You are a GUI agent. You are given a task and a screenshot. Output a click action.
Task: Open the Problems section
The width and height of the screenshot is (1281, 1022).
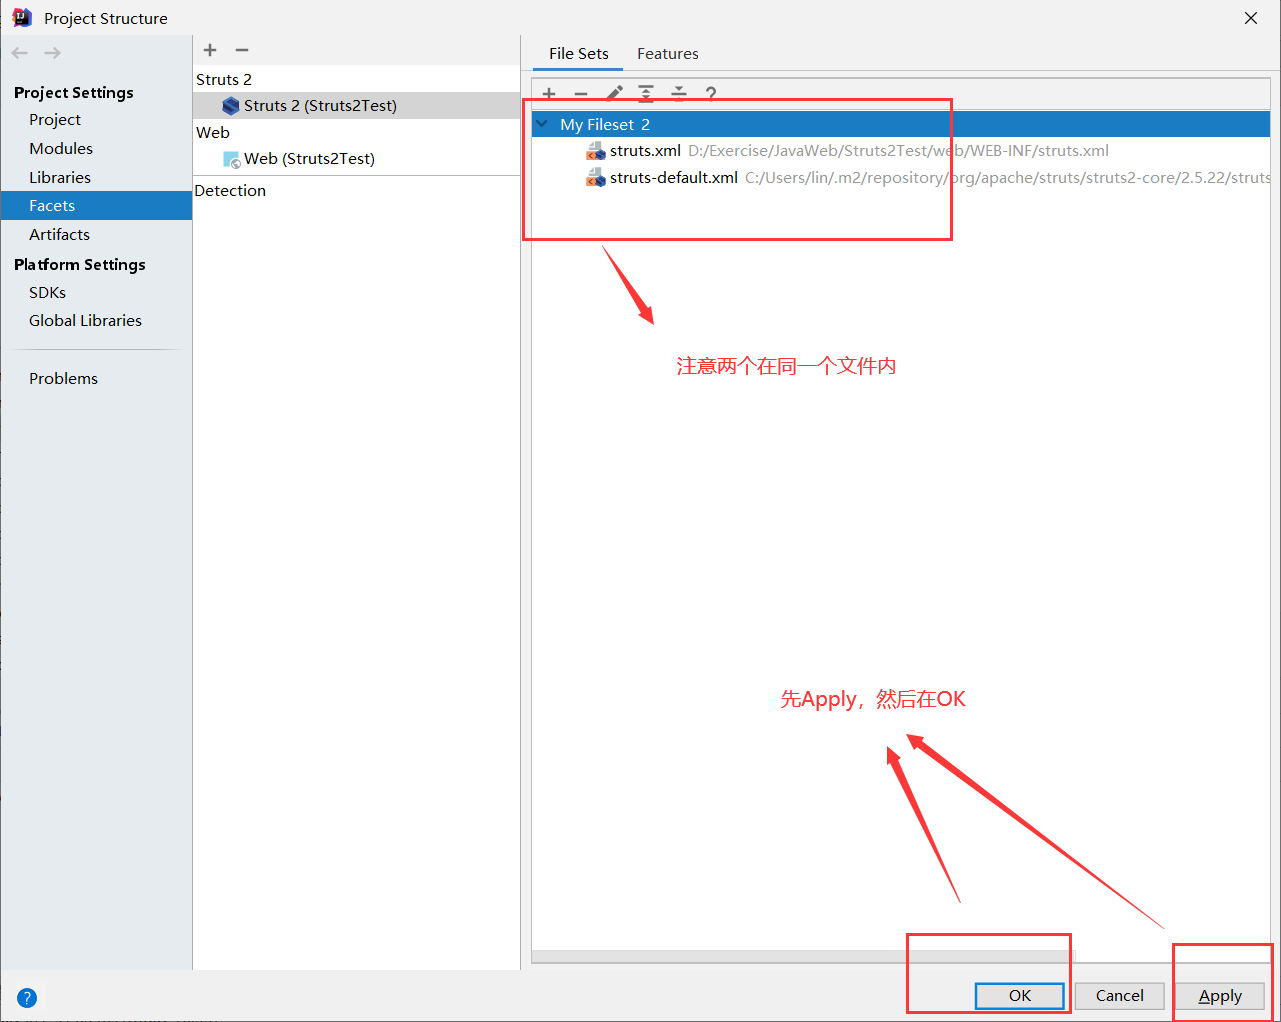[x=63, y=378]
